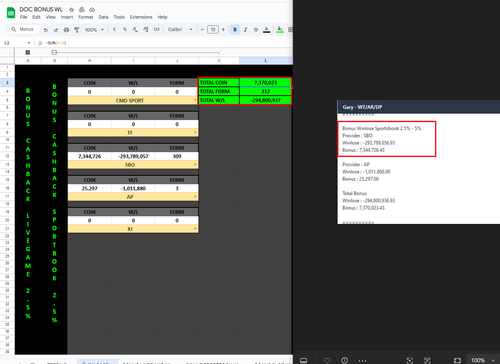The height and width of the screenshot is (364, 500).
Task: Increase font size with the plus button
Action: point(223,29)
